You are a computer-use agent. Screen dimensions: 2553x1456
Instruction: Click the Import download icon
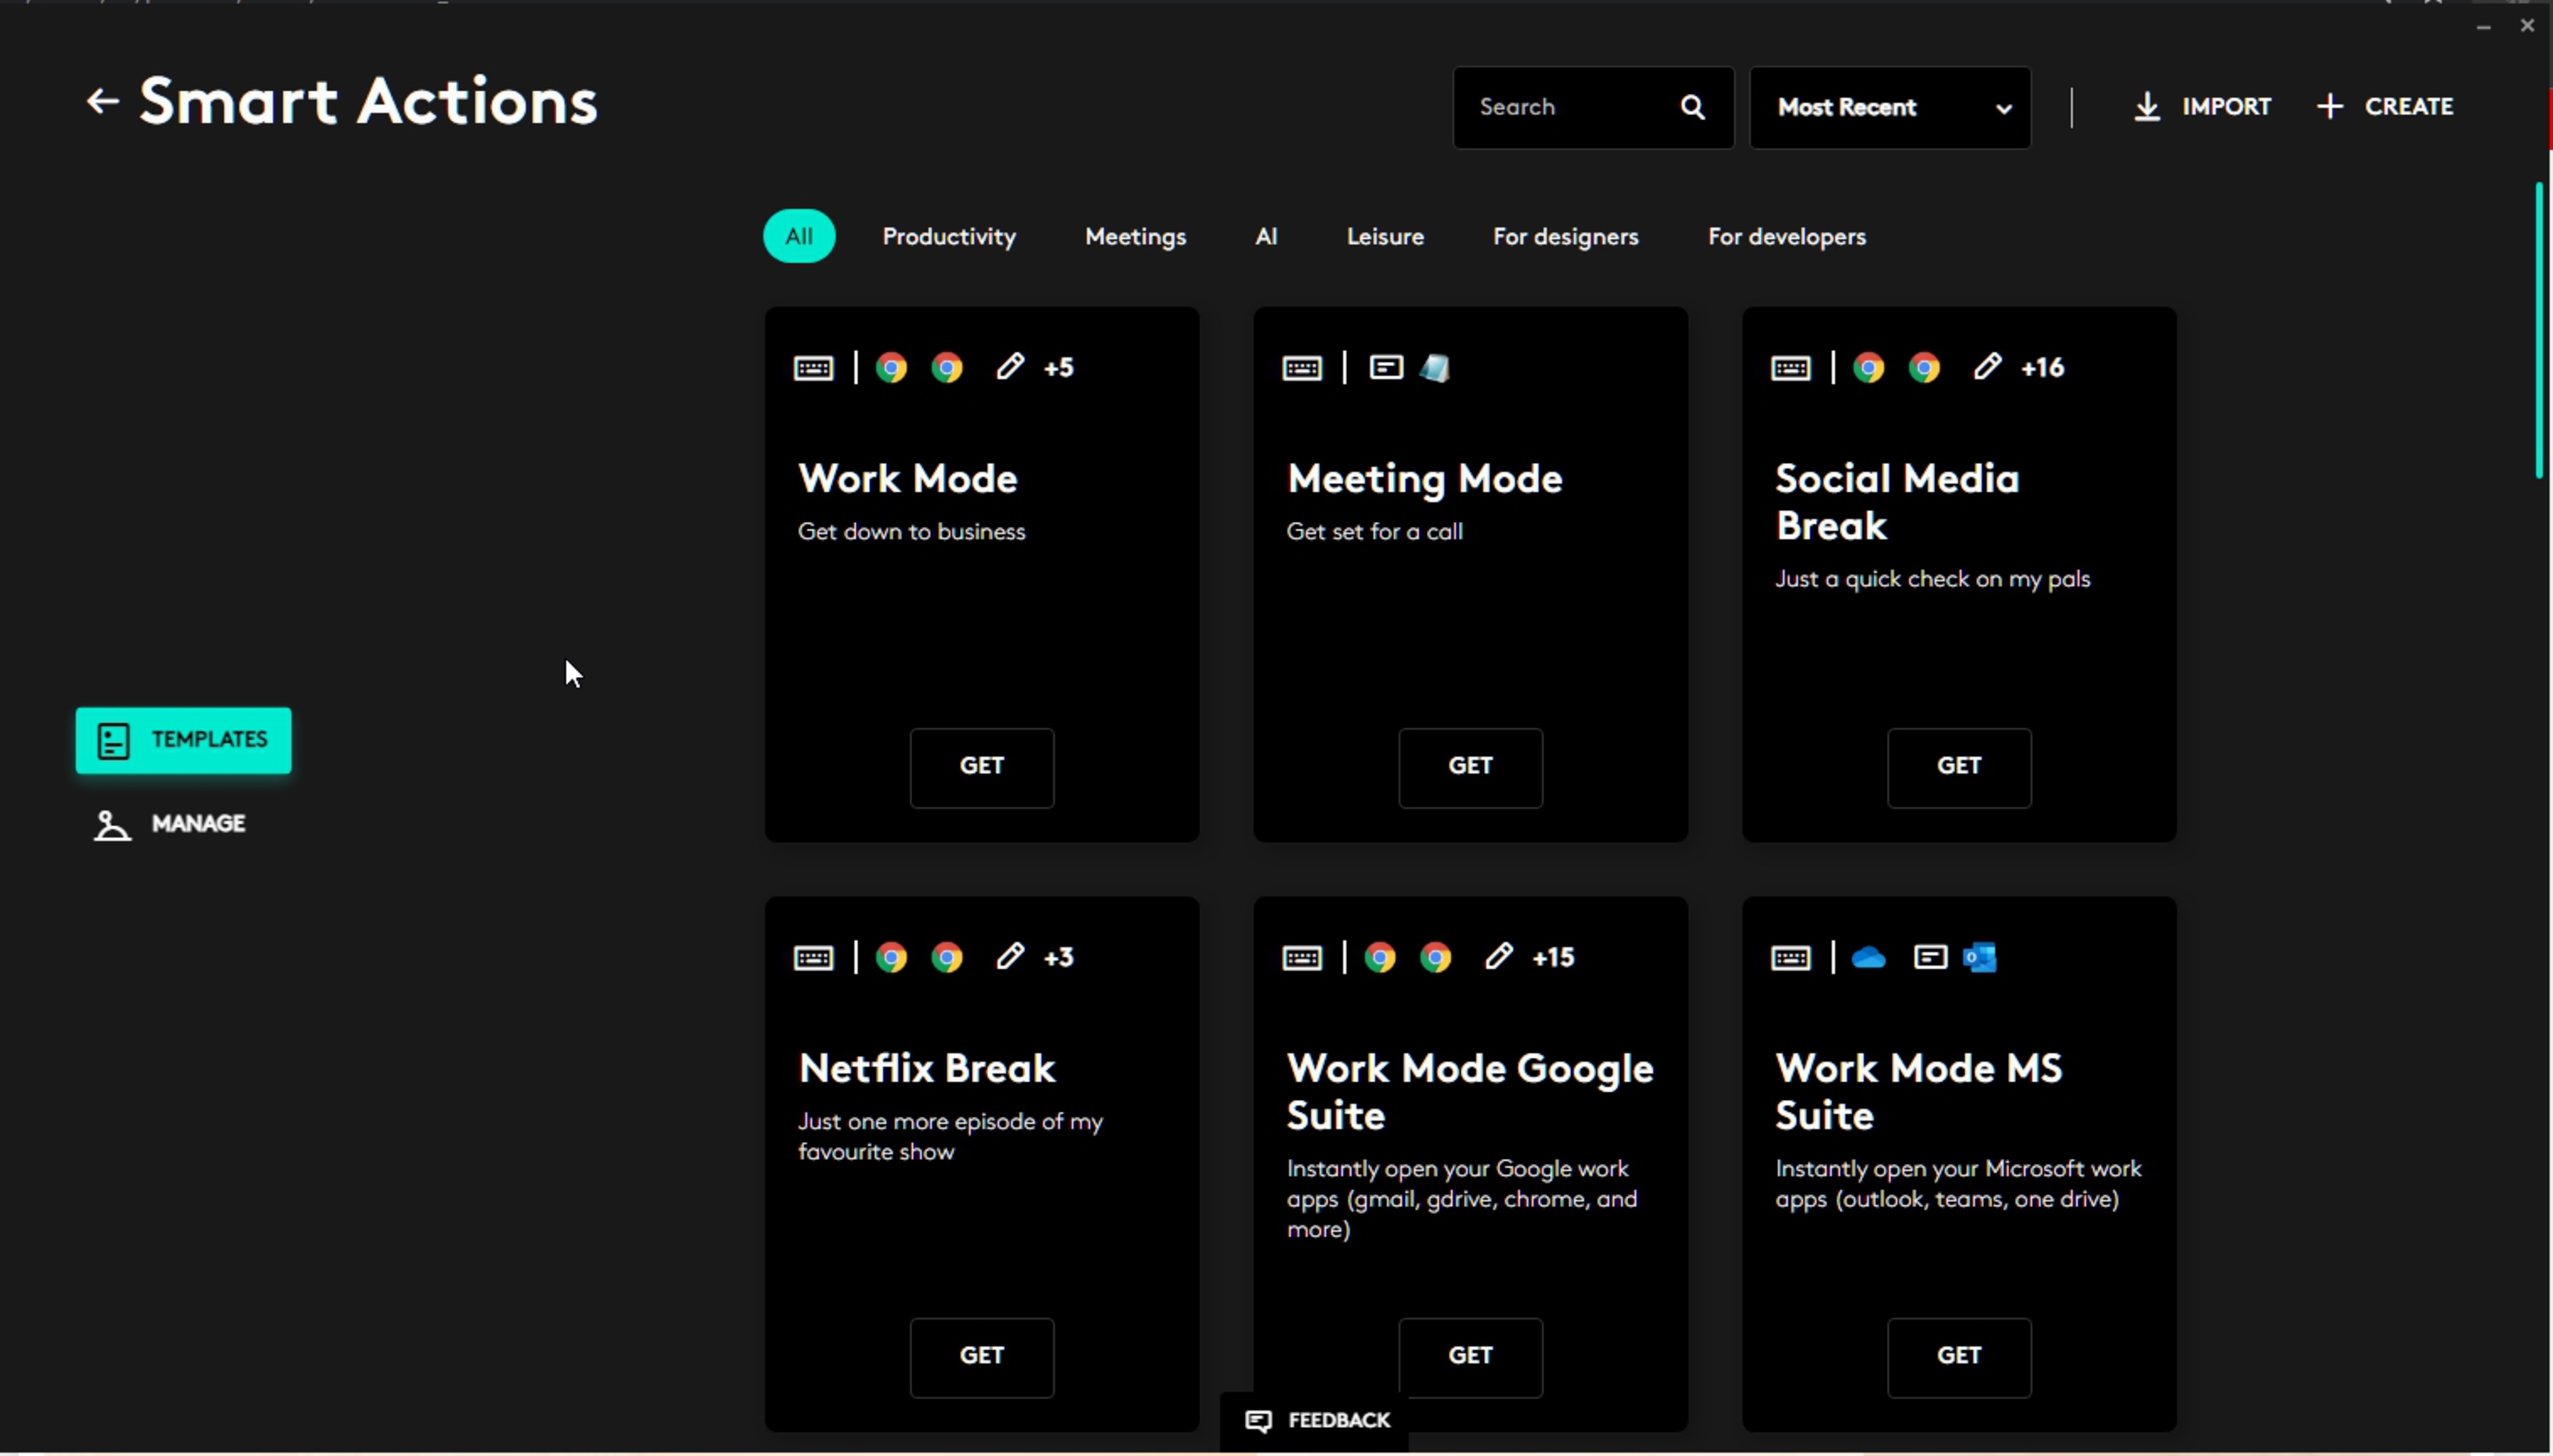coord(2146,107)
